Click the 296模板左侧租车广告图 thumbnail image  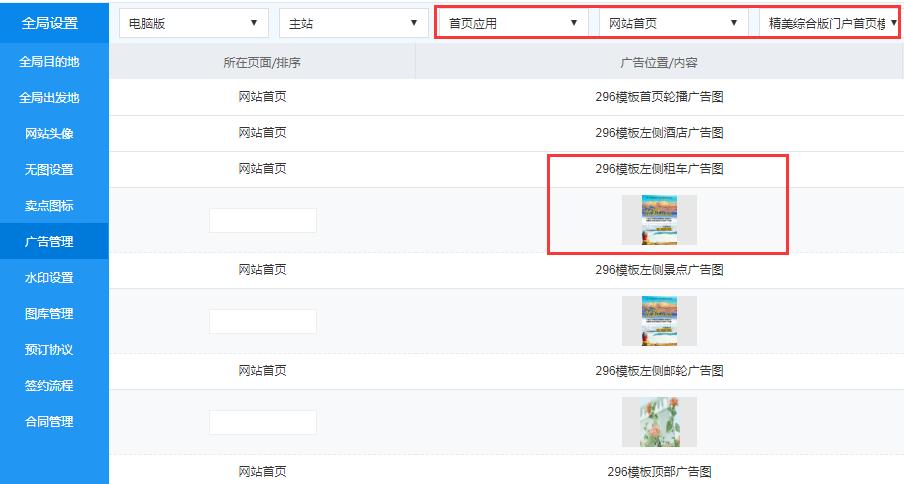point(659,220)
